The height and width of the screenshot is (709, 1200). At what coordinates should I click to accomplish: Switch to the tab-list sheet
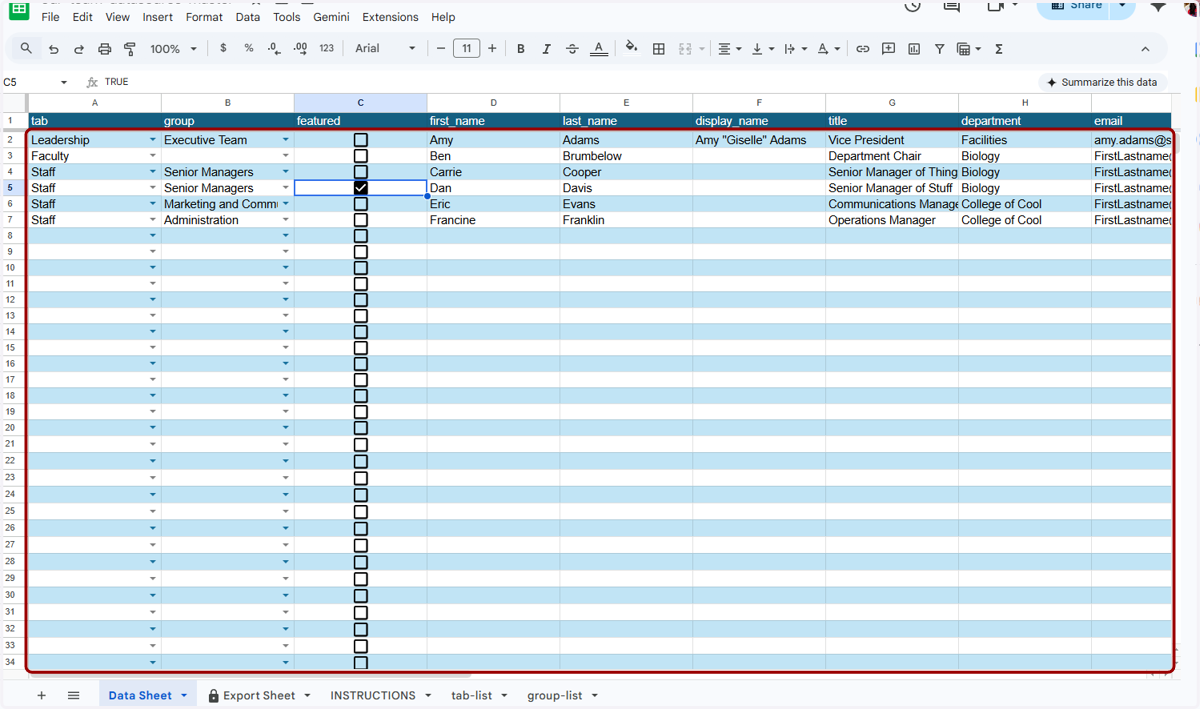pyautogui.click(x=472, y=695)
